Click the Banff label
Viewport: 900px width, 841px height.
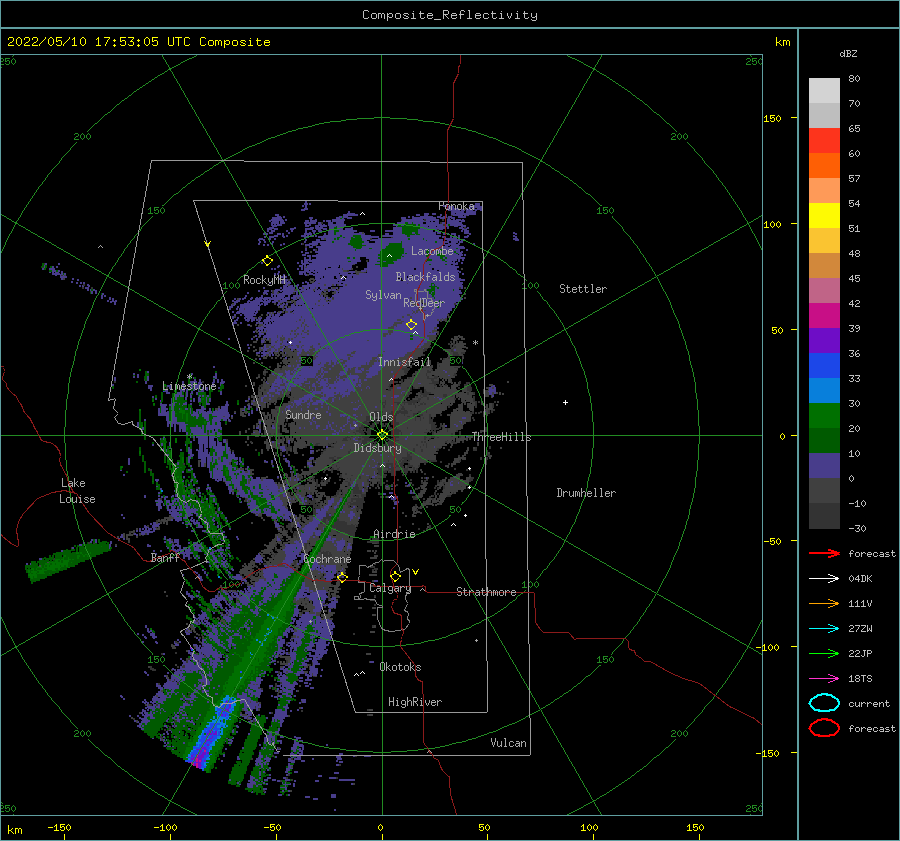coord(165,557)
